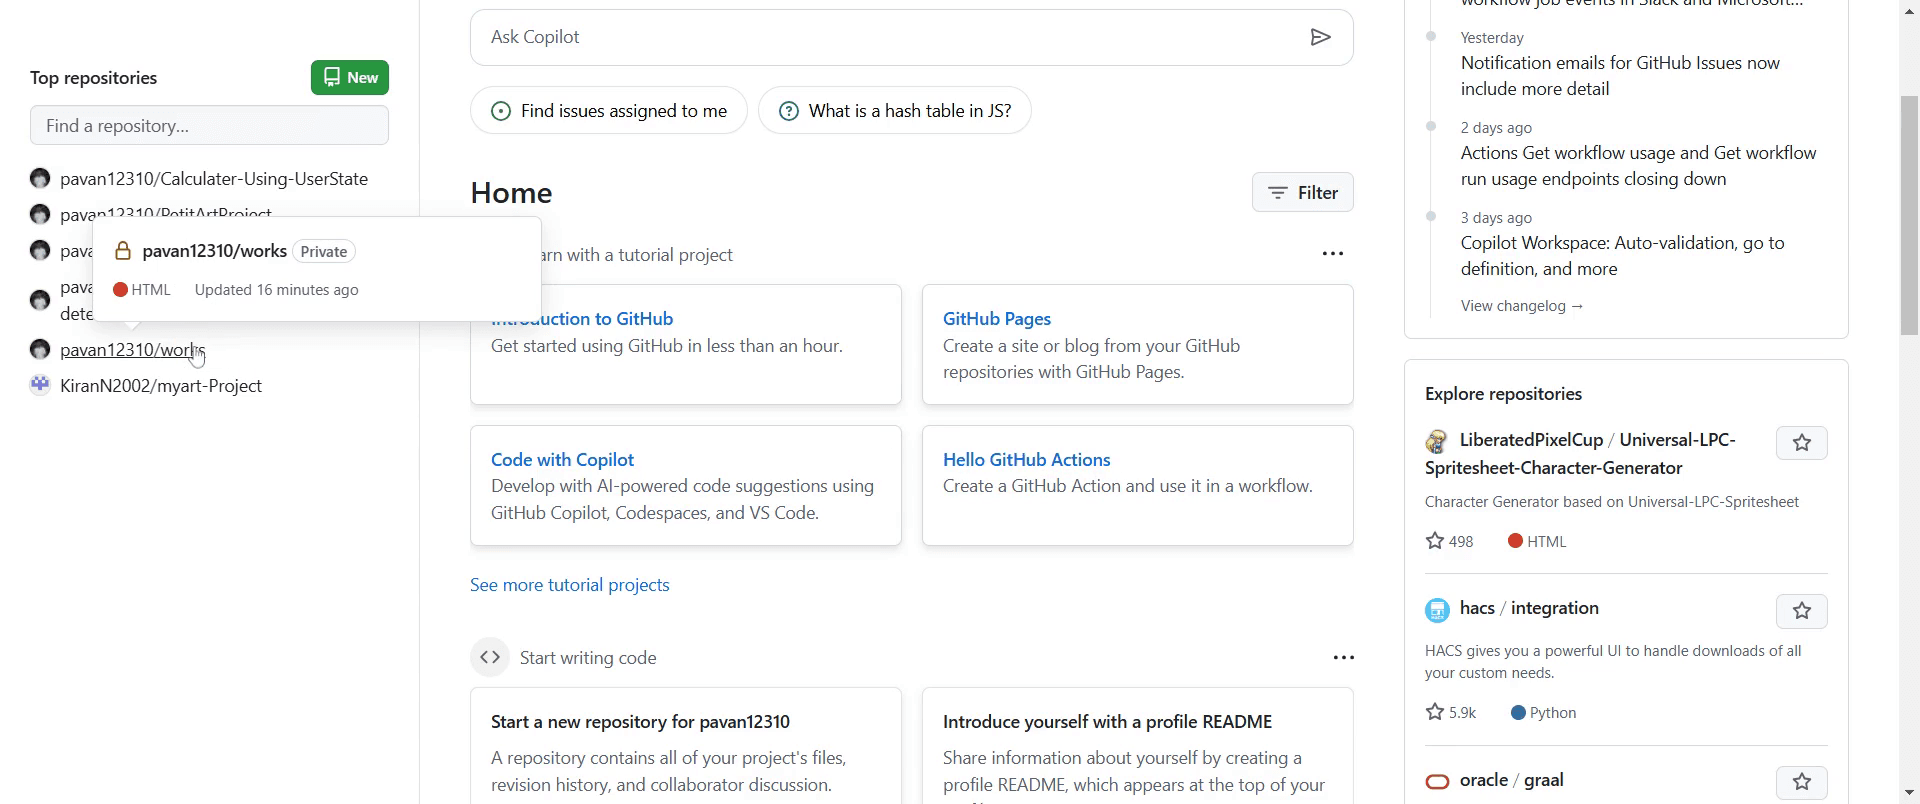Click question mark icon in hash table suggestion
The height and width of the screenshot is (804, 1920).
click(789, 111)
